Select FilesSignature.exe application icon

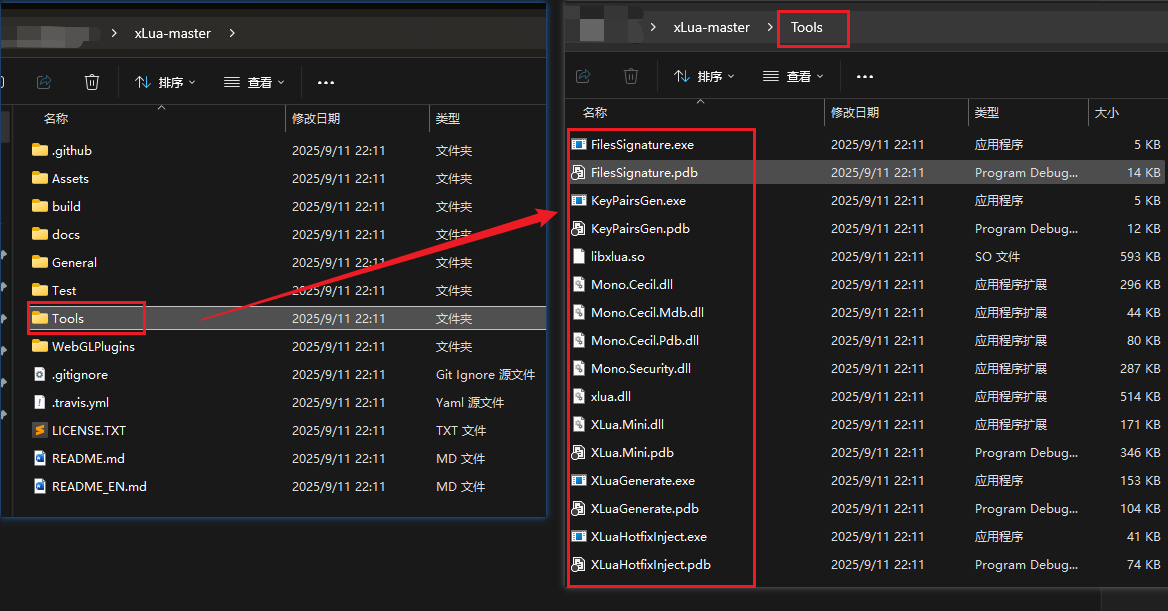click(579, 145)
